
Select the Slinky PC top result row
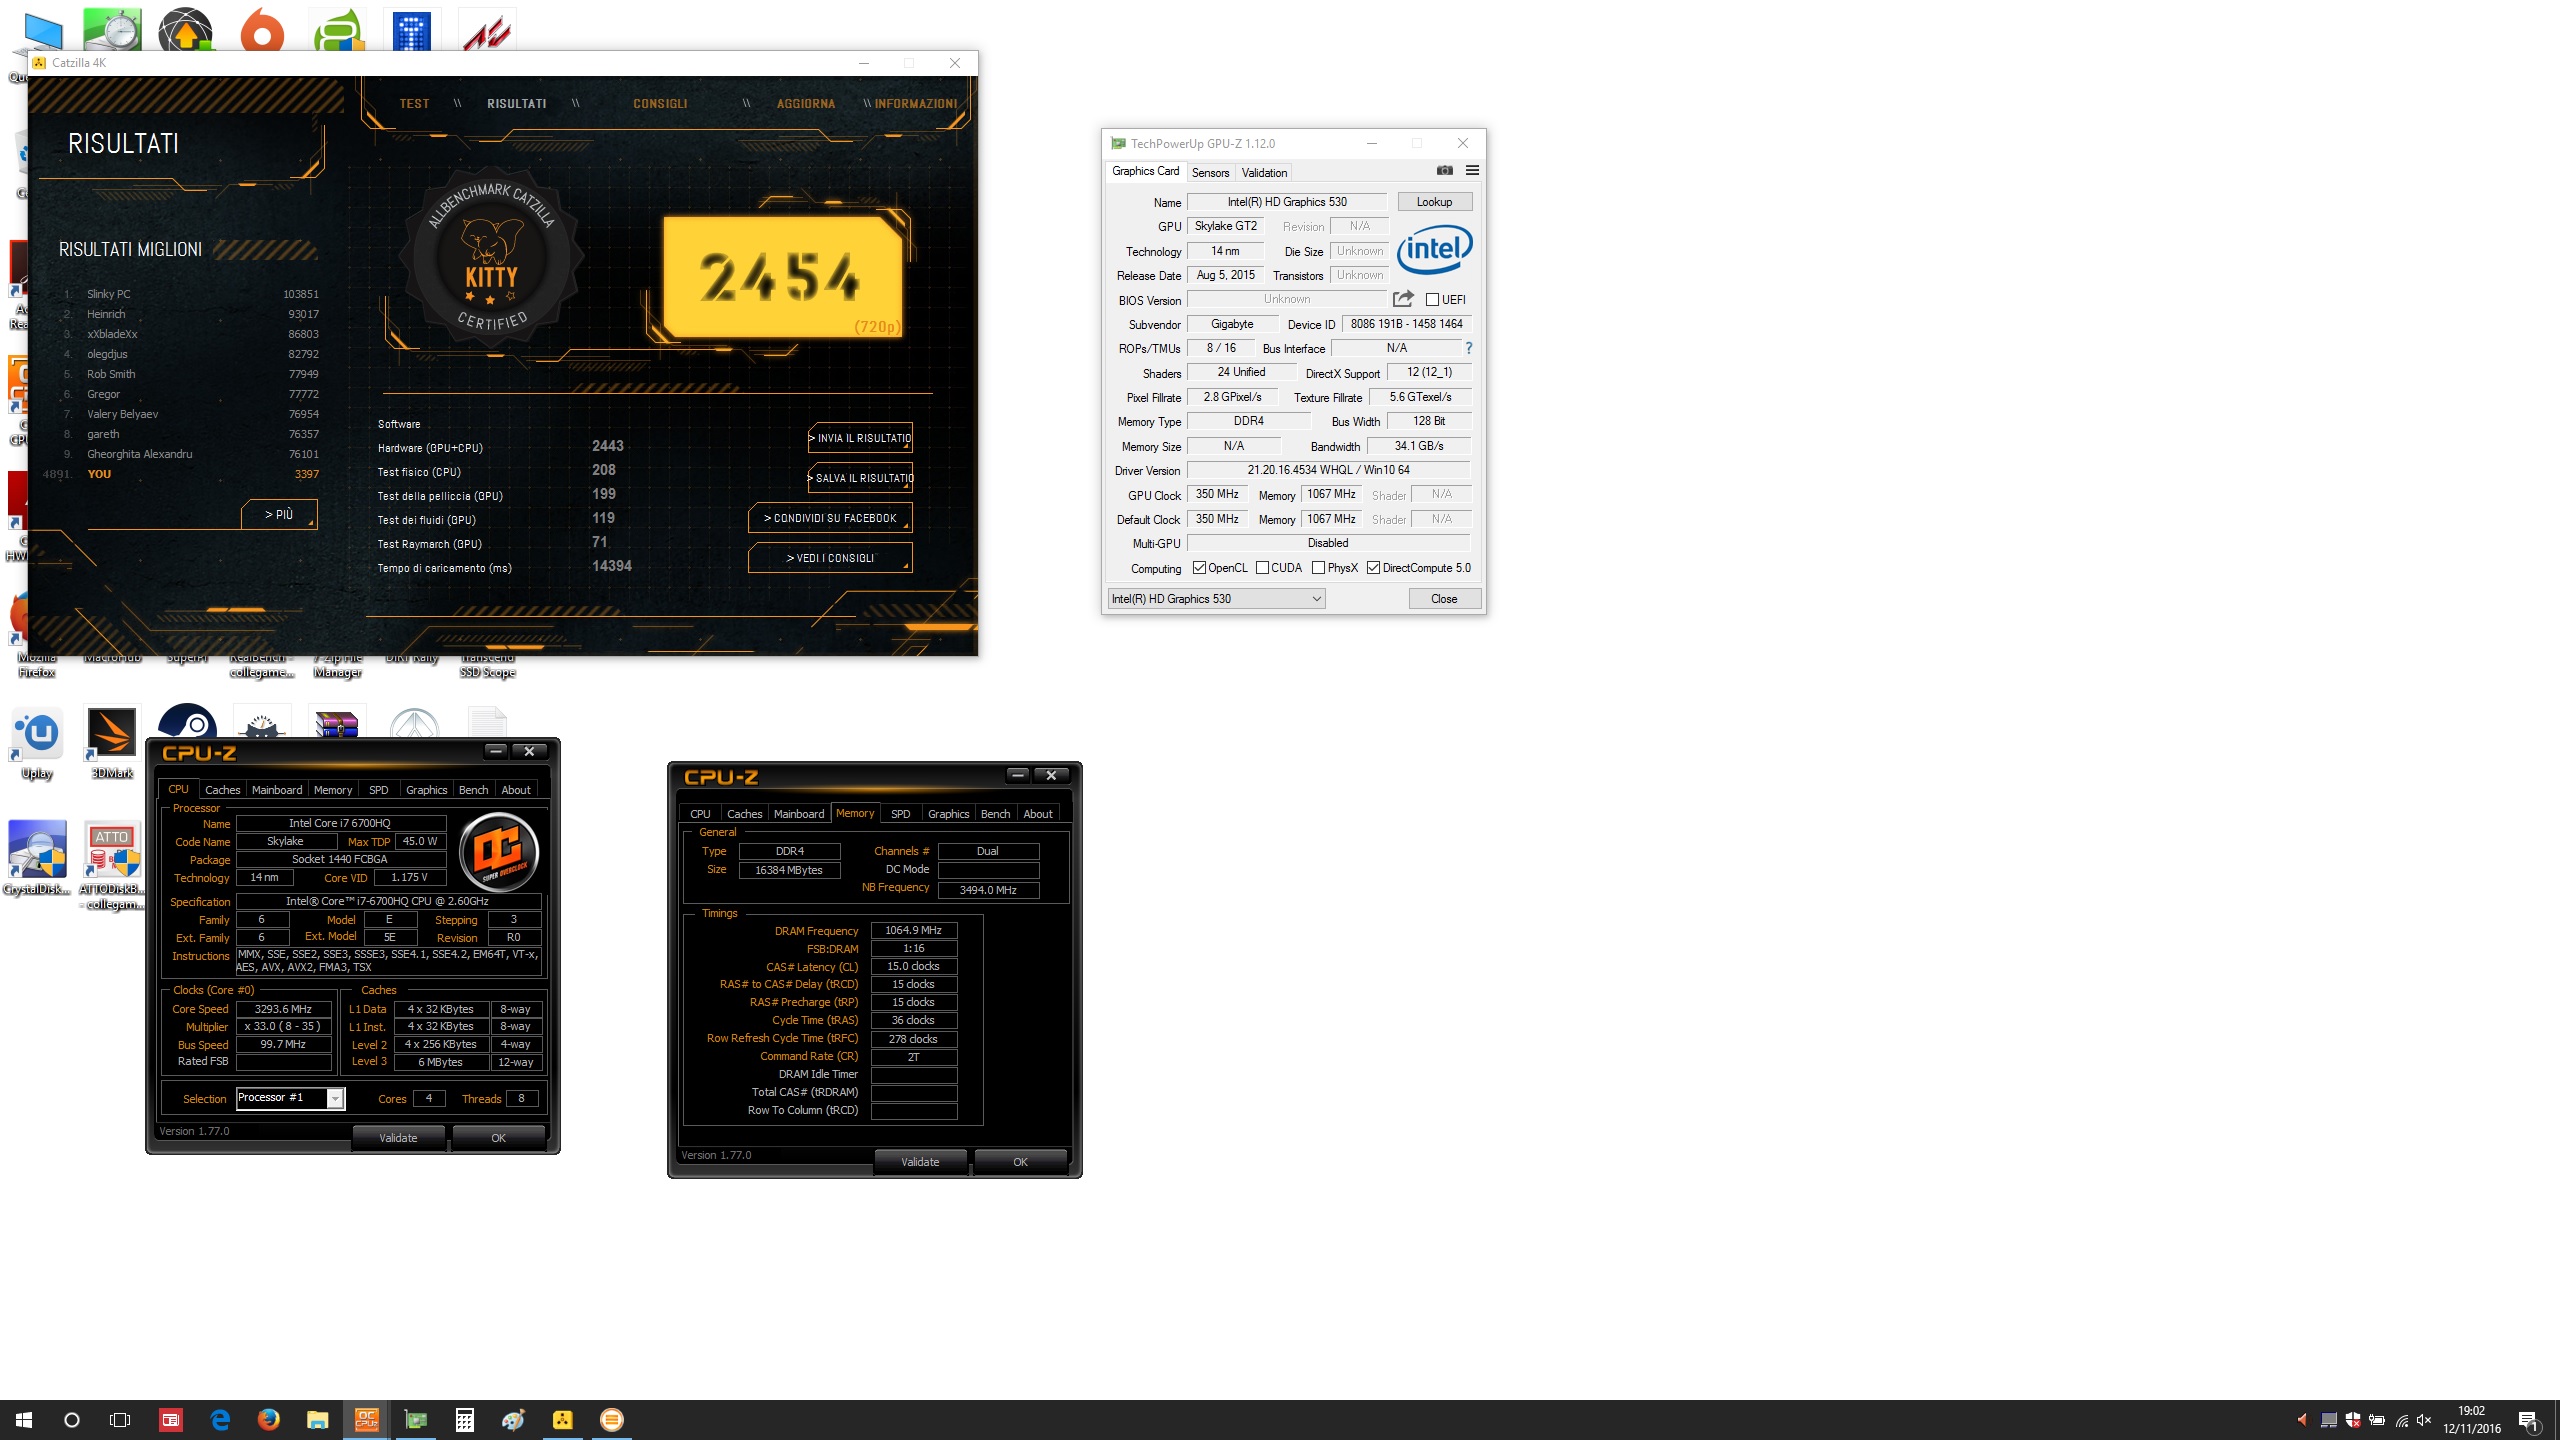[x=190, y=294]
